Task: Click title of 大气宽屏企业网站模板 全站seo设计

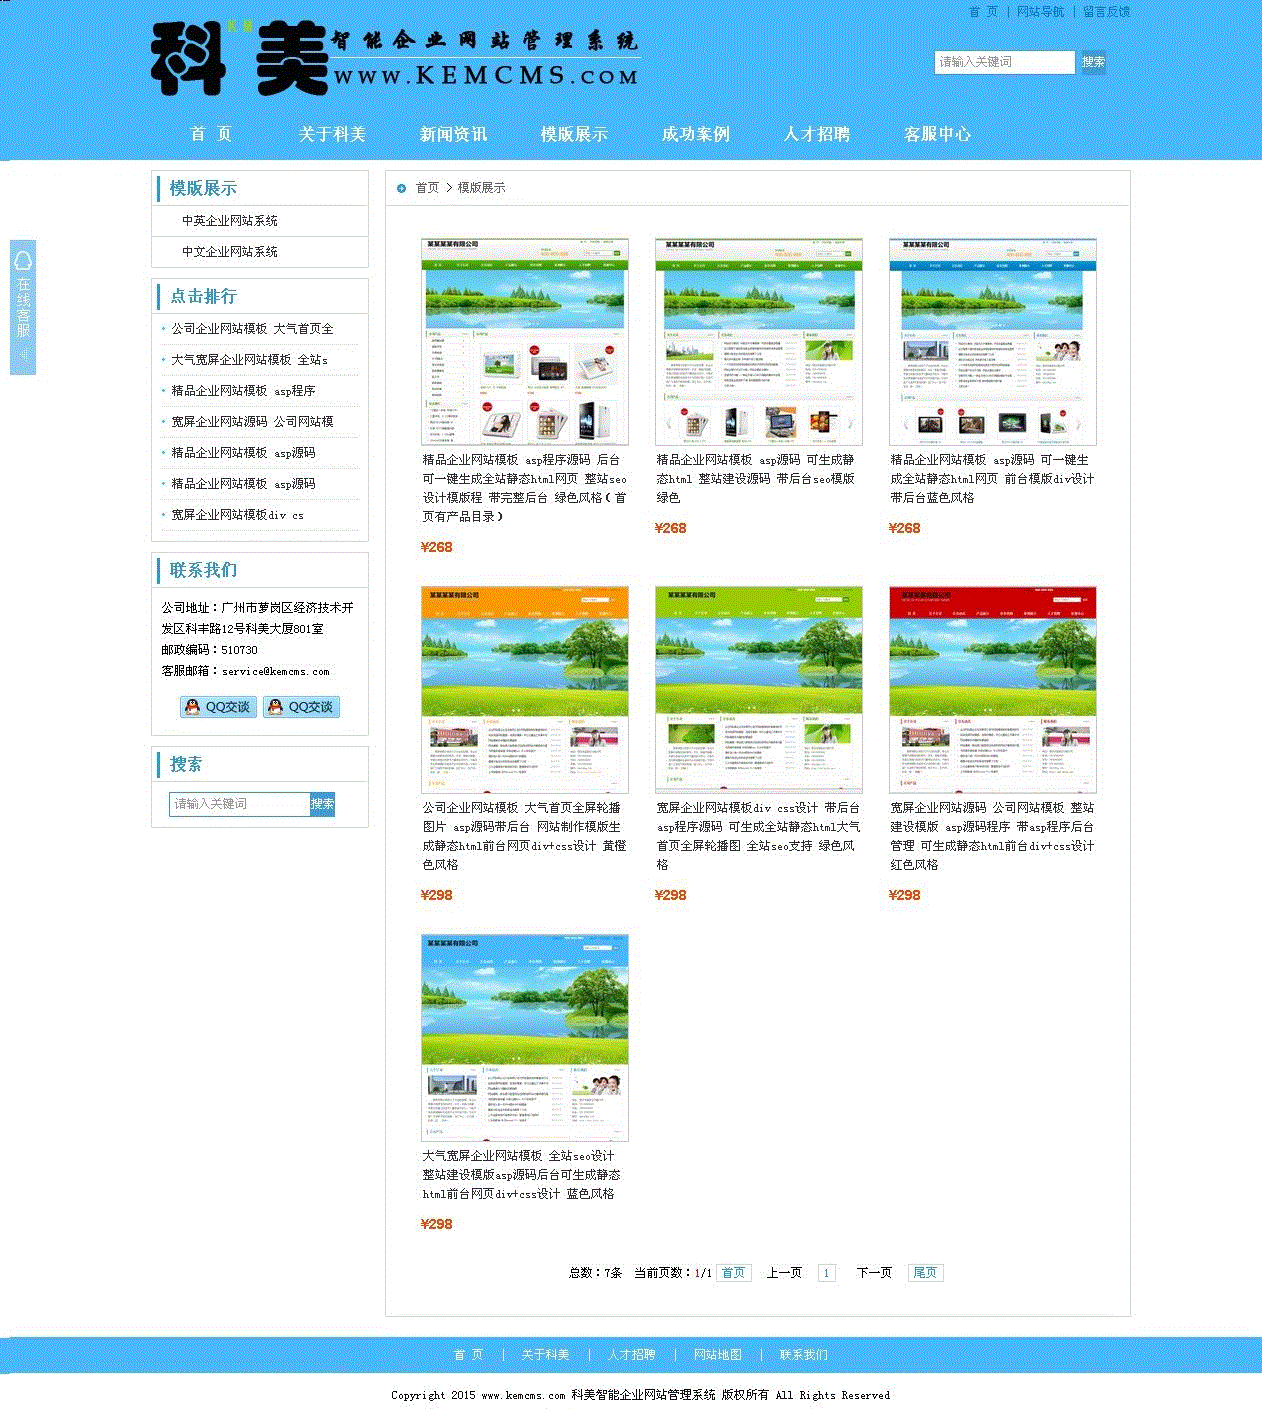Action: (521, 1175)
